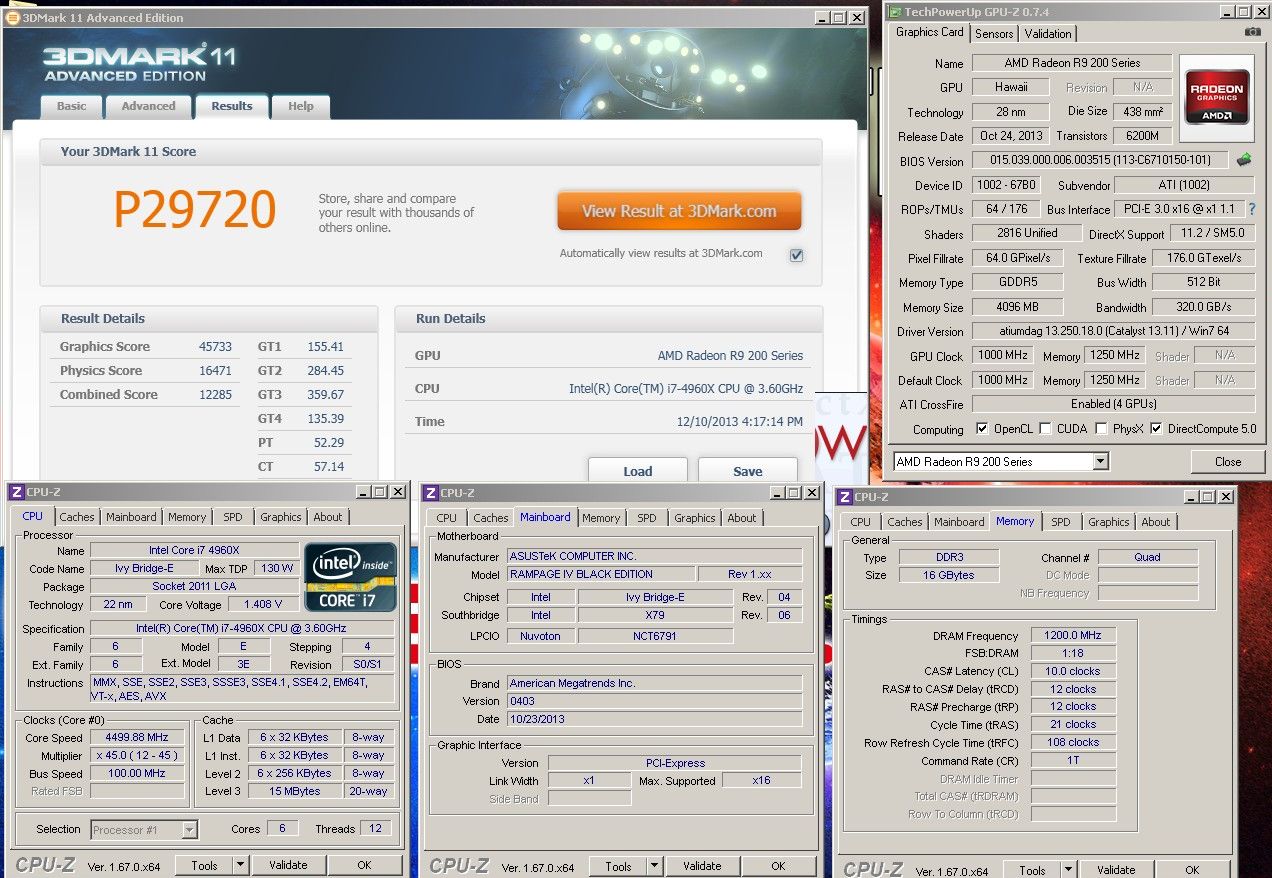The height and width of the screenshot is (878, 1272).
Task: Click the Combined Score 12285 value
Action: click(x=215, y=395)
